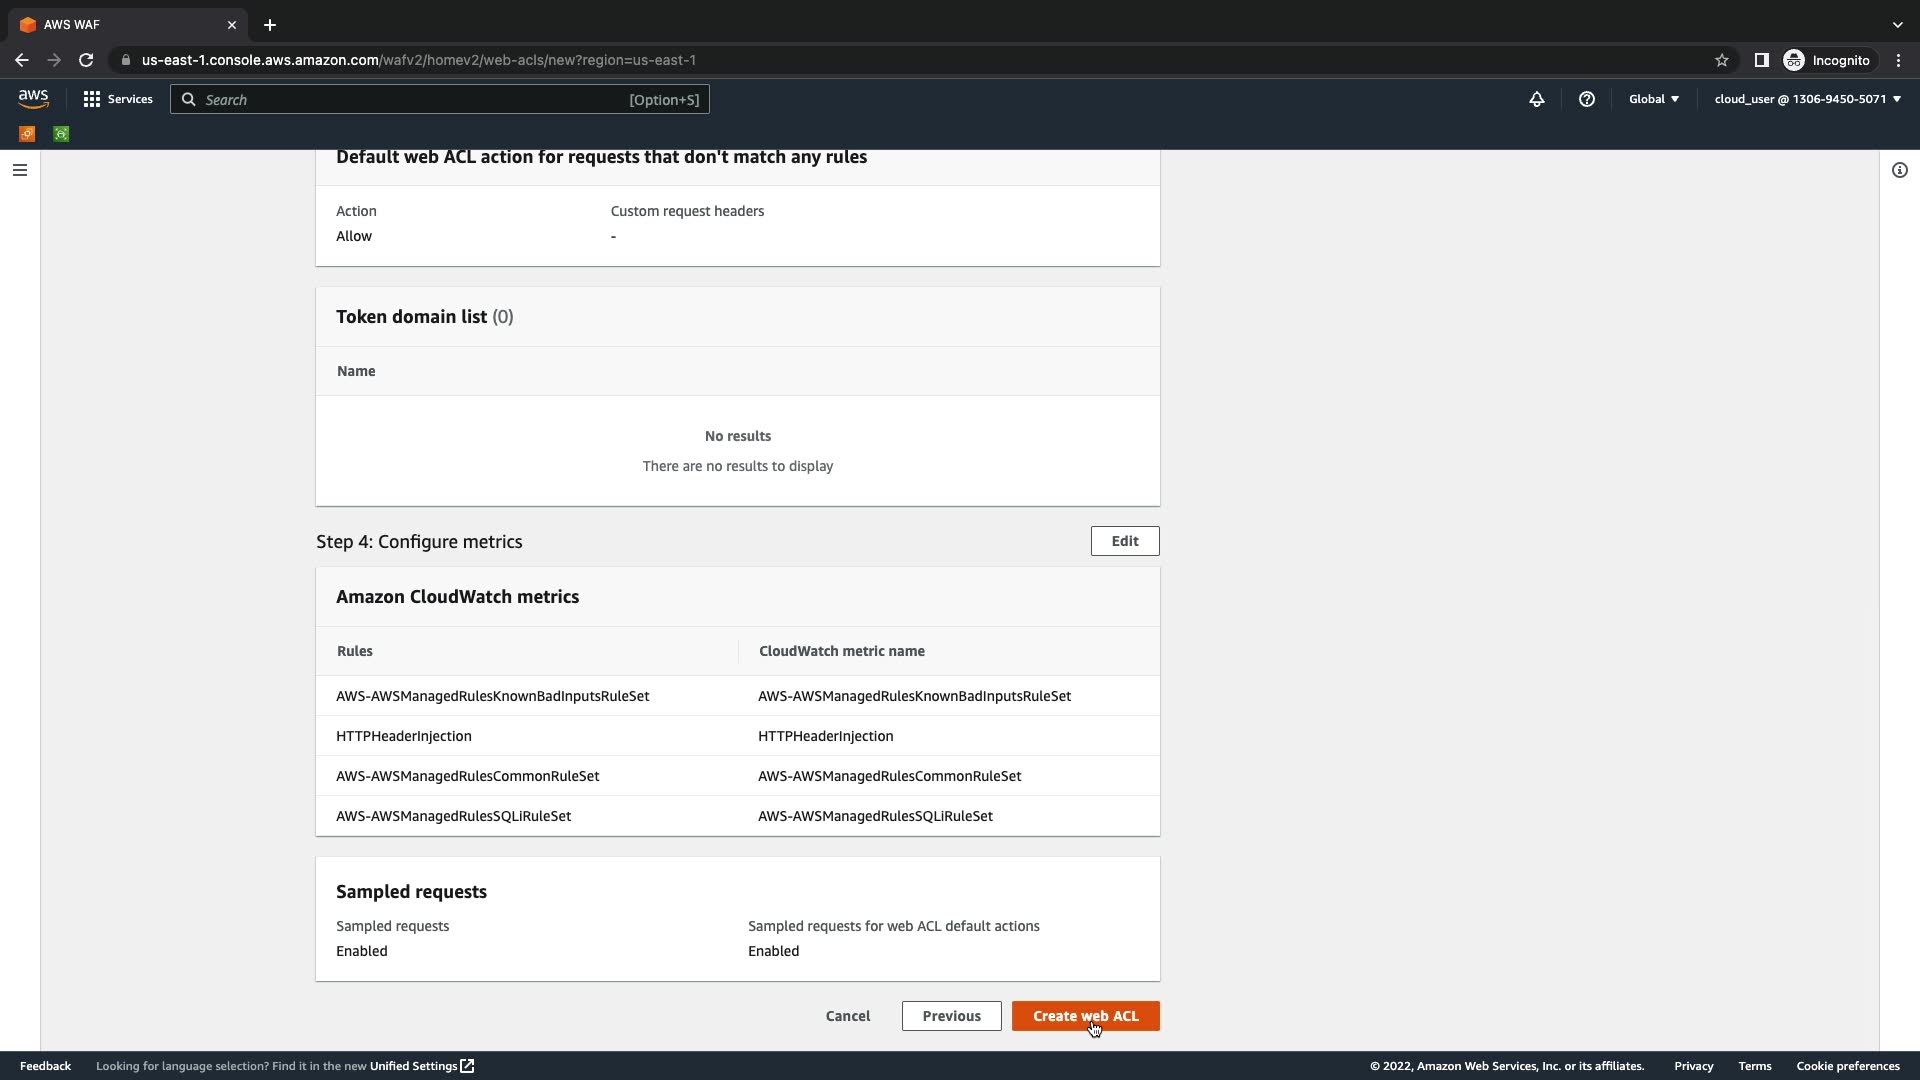
Task: Open the AWS console home logo
Action: point(33,98)
